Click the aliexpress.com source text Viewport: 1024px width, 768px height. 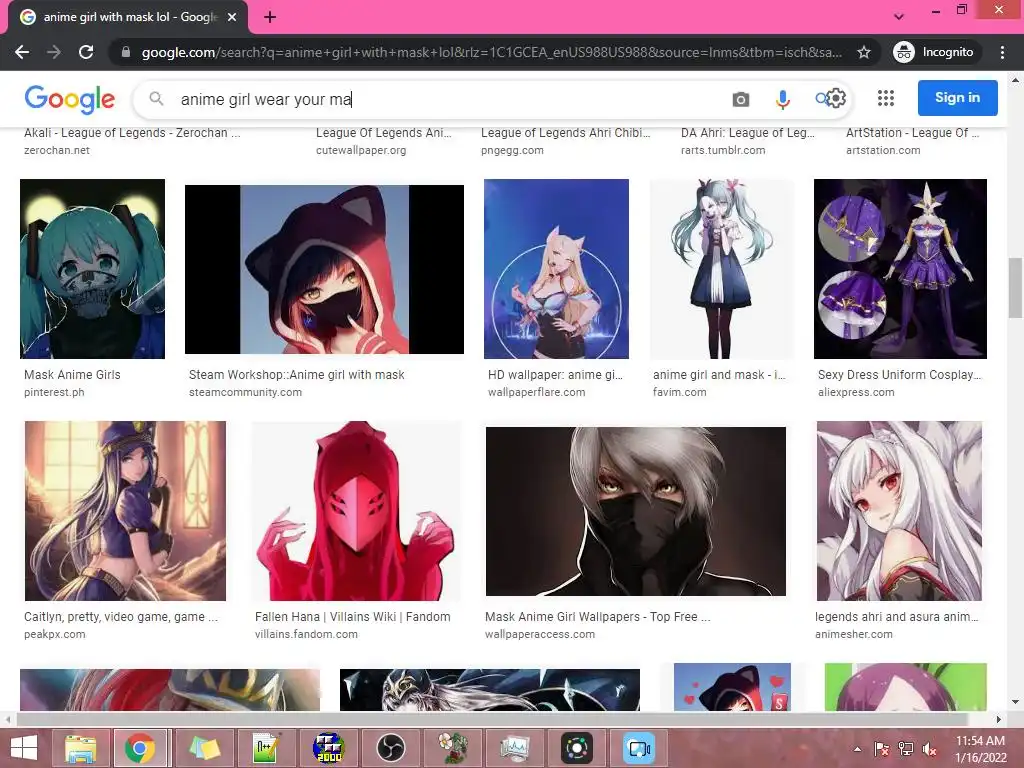856,392
